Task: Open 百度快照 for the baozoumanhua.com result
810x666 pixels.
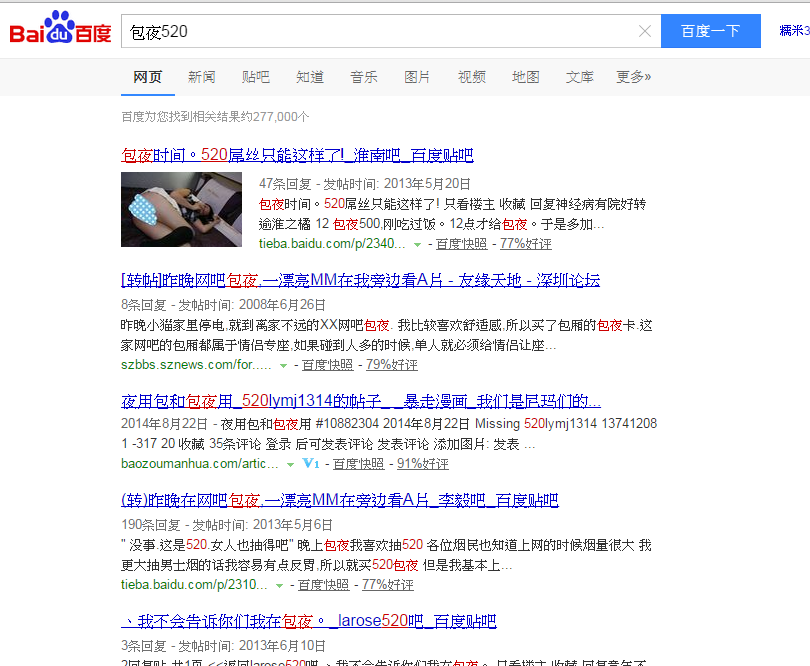Action: [359, 464]
